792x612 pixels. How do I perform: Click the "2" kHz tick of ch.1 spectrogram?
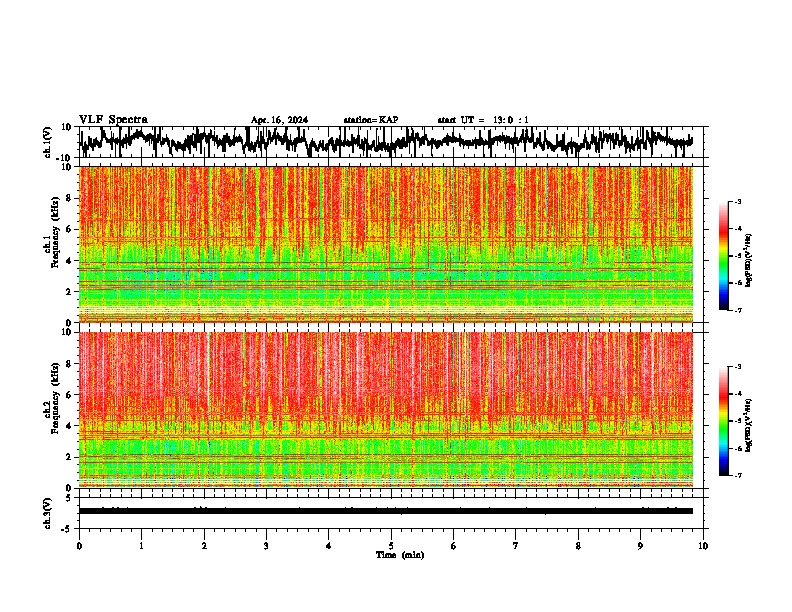69,291
